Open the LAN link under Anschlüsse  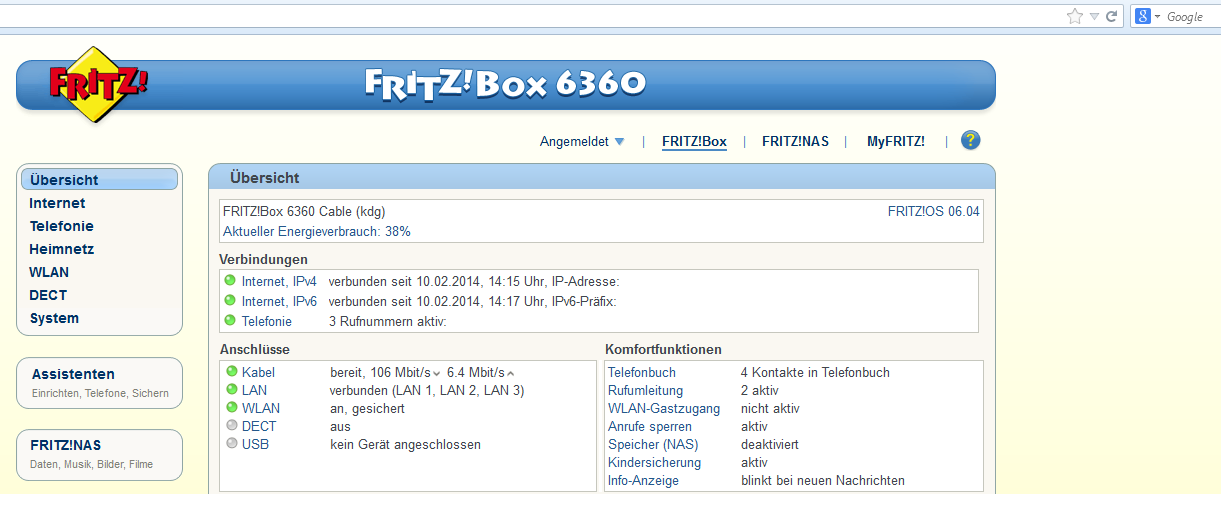tap(254, 390)
